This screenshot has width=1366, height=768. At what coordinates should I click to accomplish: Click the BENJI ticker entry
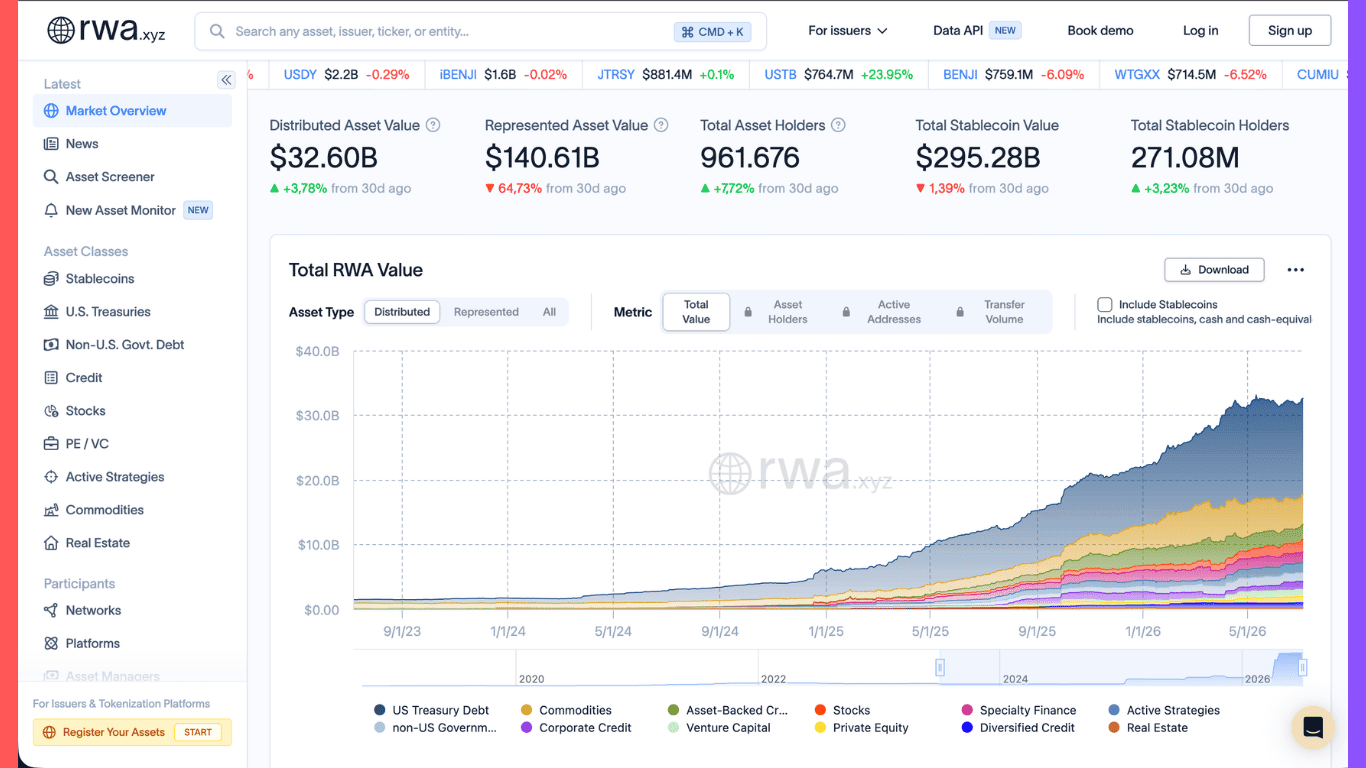1013,75
